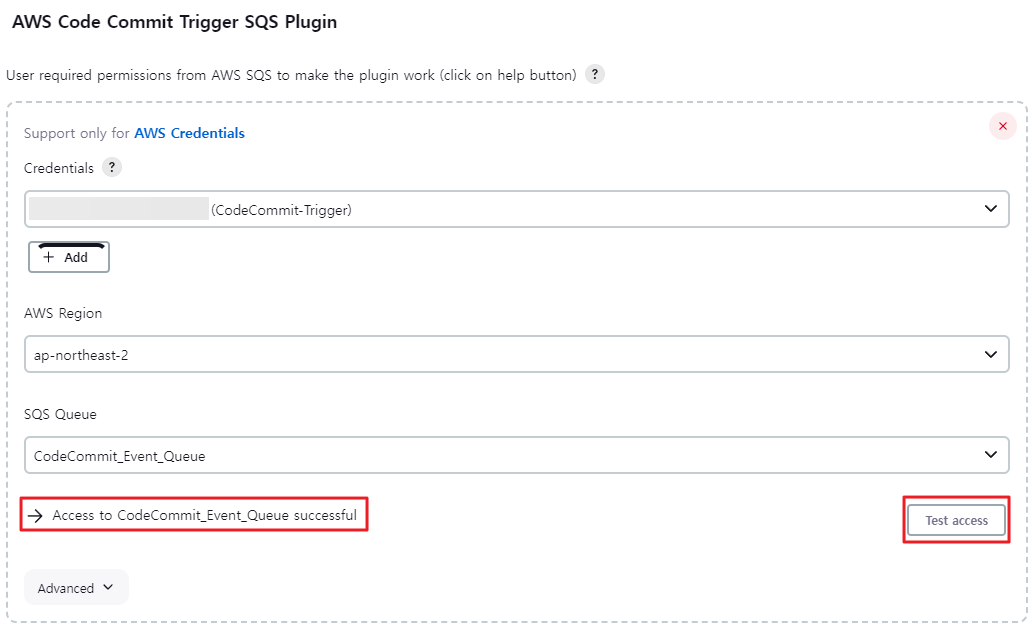The height and width of the screenshot is (629, 1035).
Task: Click the Test access button
Action: point(956,520)
